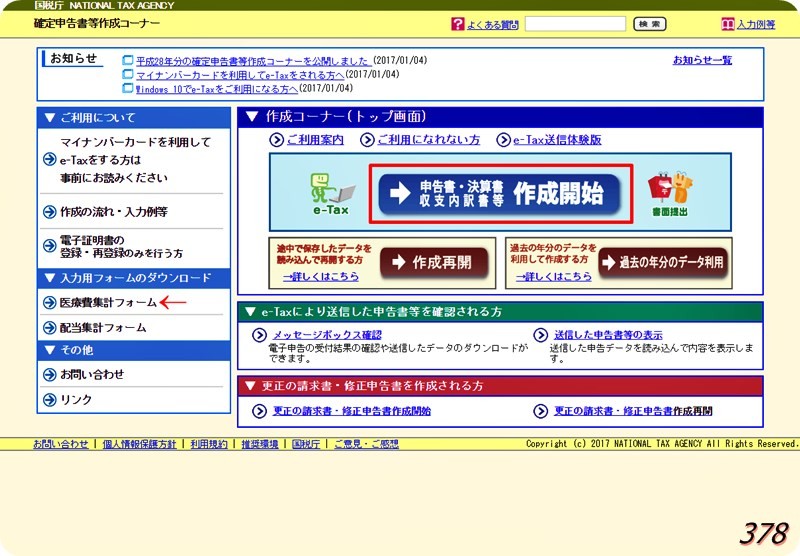Click the circled arrow beside 送信した申告書等の表示
This screenshot has height=556, width=800.
[x=540, y=335]
